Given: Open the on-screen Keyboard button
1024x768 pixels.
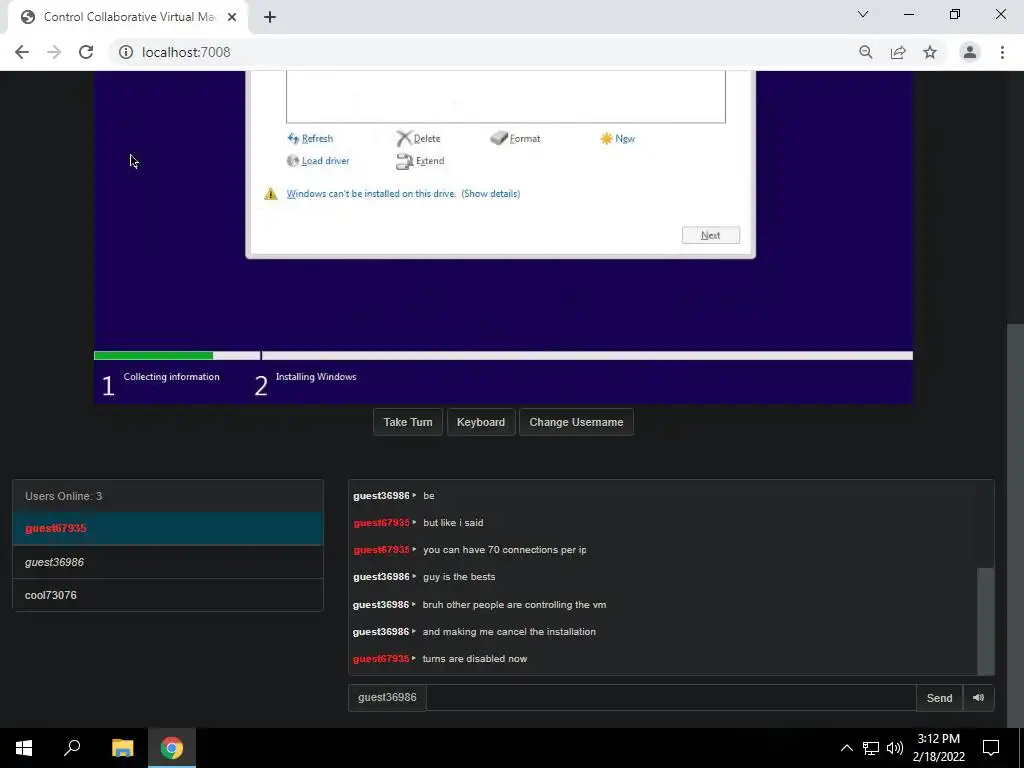Looking at the screenshot, I should point(481,423).
